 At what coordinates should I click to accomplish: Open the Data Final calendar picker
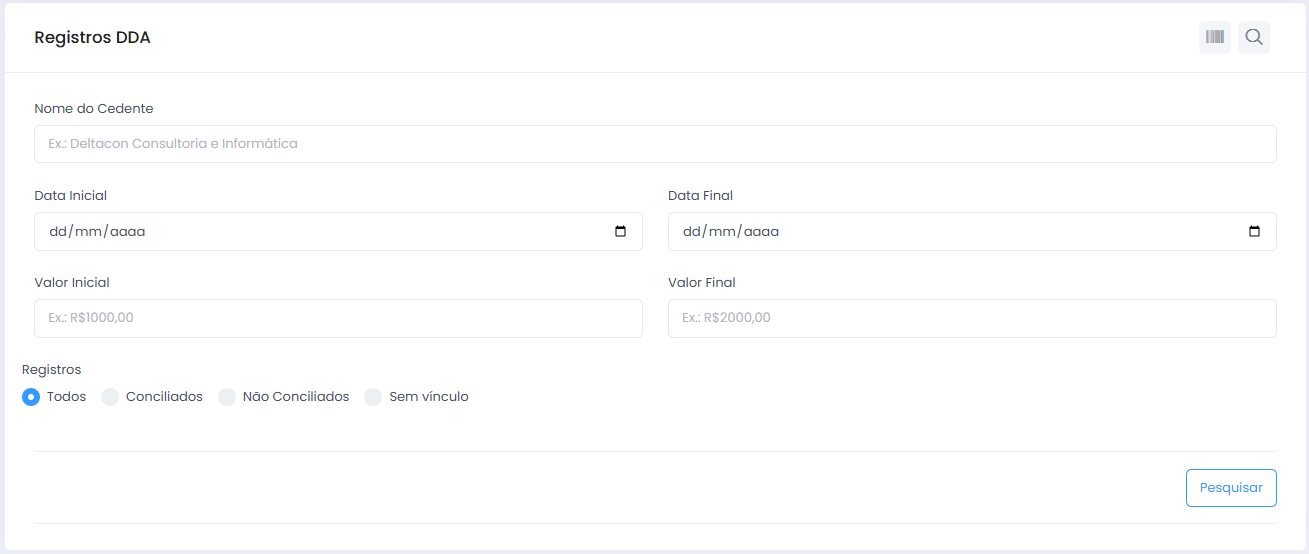1254,232
